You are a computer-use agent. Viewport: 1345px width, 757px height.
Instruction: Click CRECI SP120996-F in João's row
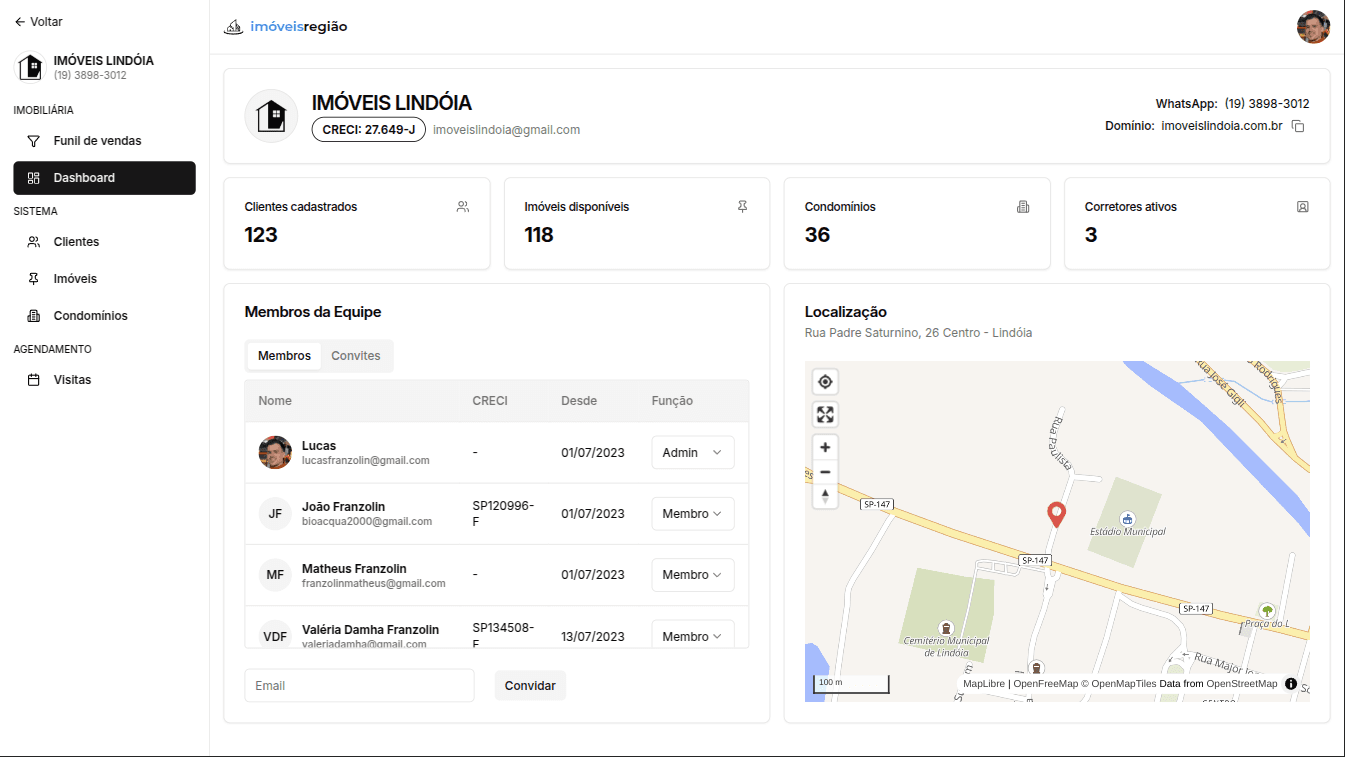click(x=504, y=514)
